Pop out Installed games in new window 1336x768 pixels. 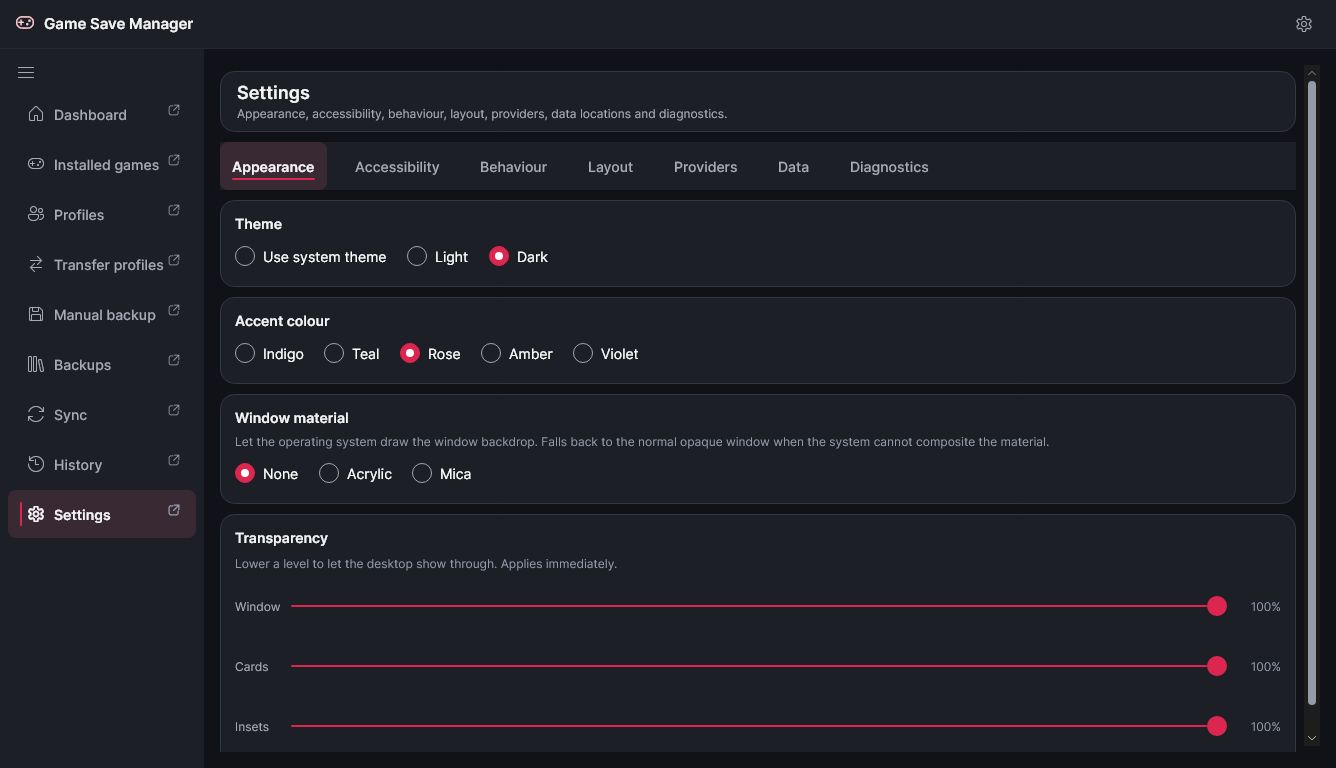pyautogui.click(x=174, y=160)
